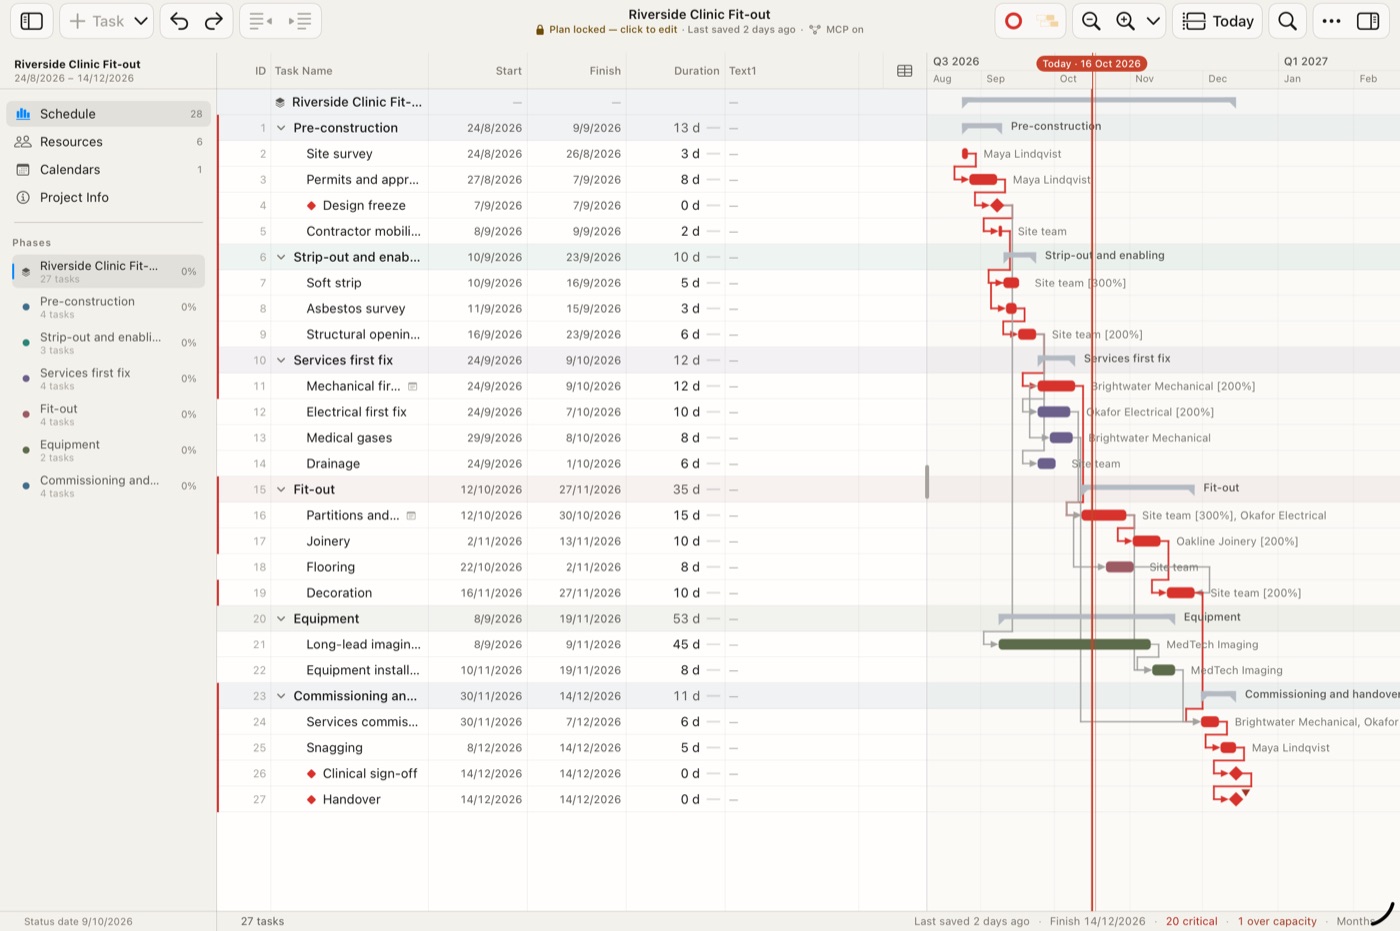
Task: Collapse the Strip-out and enabling group
Action: (x=281, y=257)
